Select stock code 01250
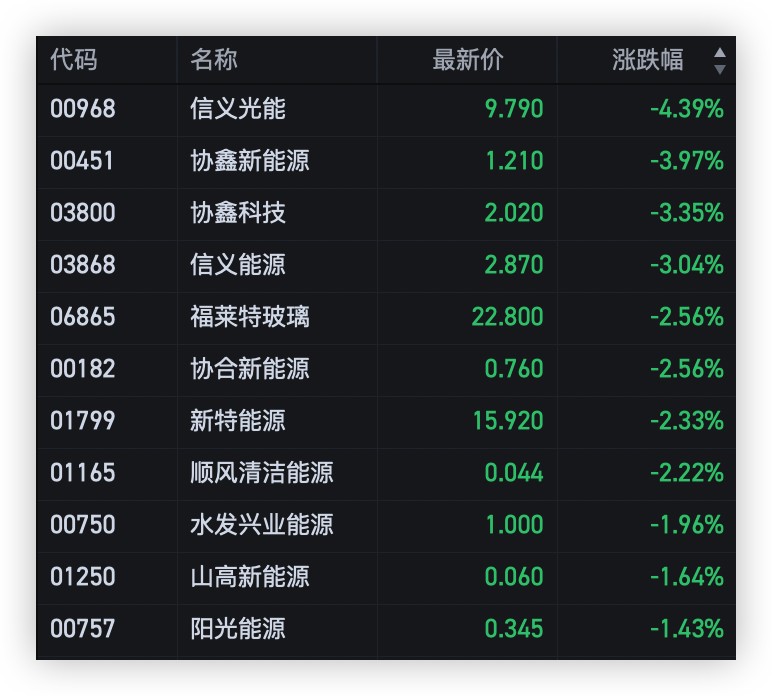This screenshot has width=772, height=696. coord(83,577)
